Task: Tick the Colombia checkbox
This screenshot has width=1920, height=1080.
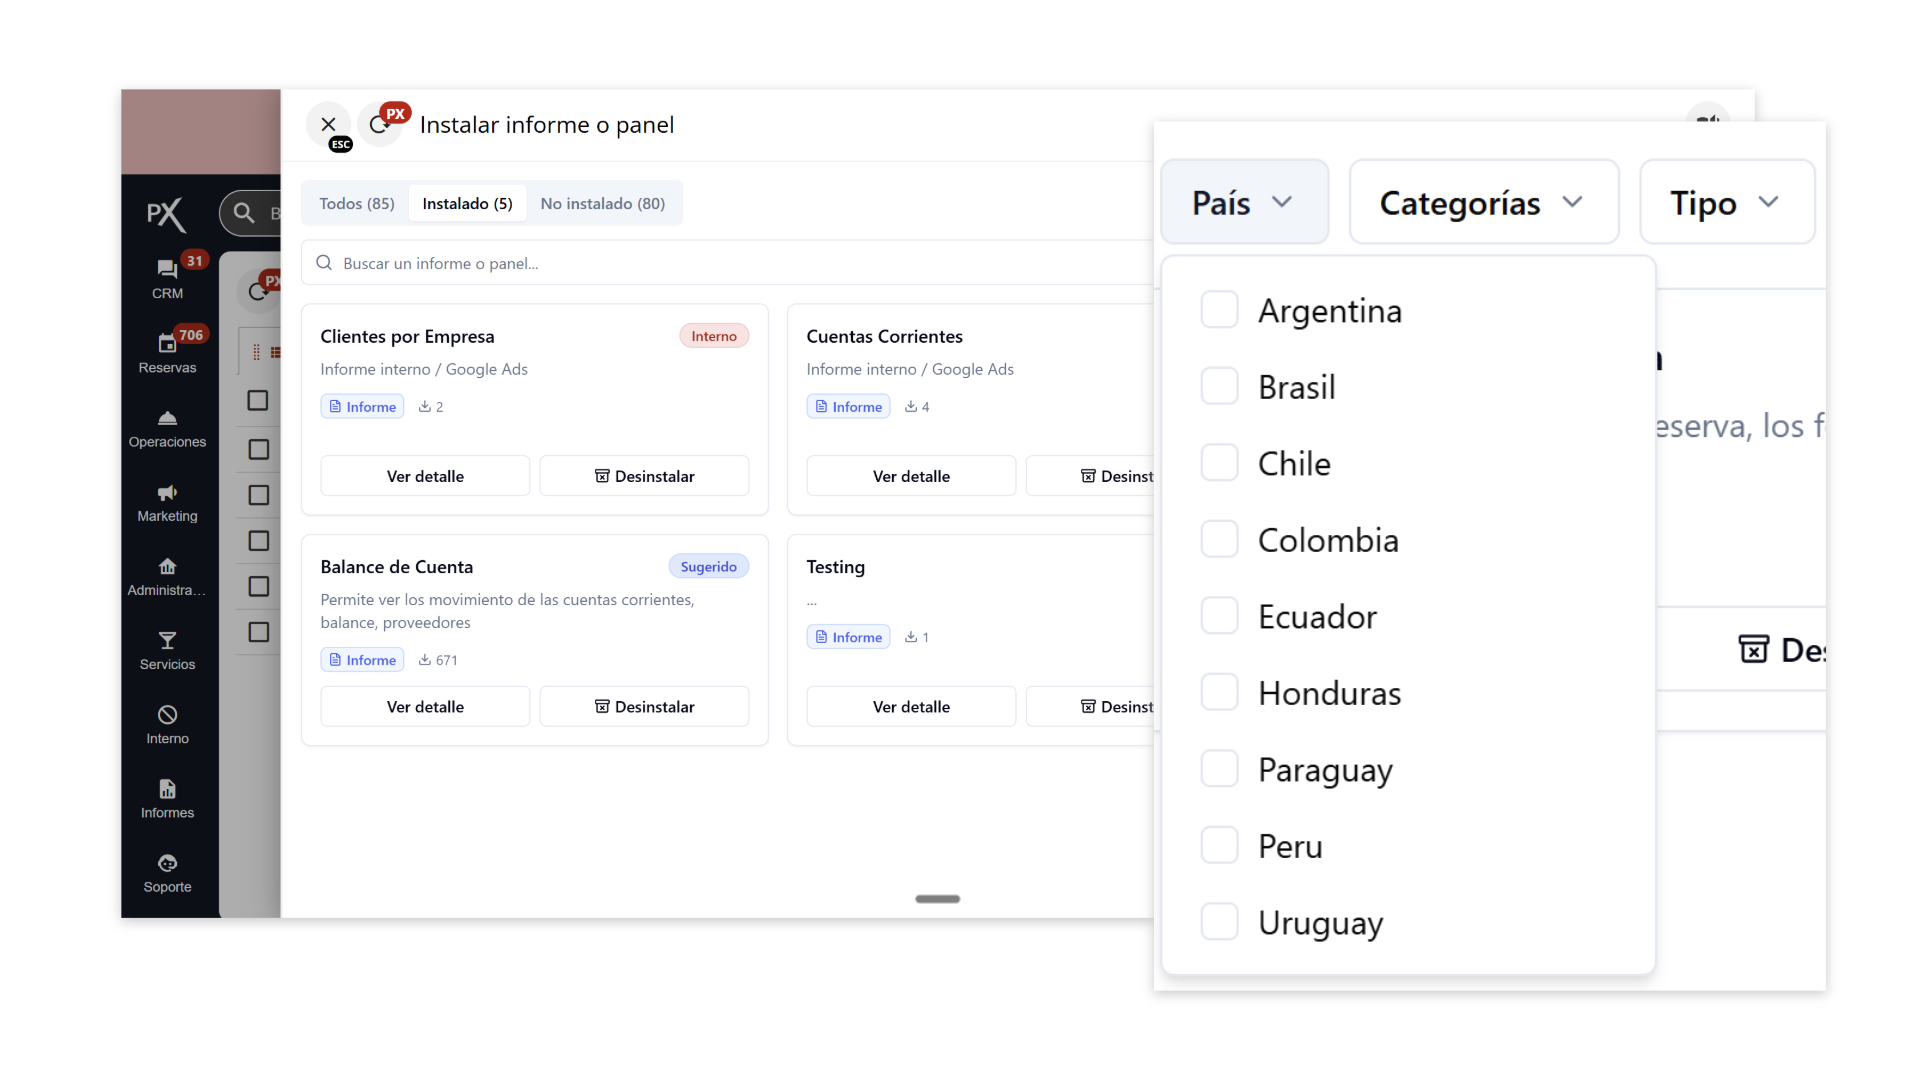Action: pyautogui.click(x=1219, y=539)
